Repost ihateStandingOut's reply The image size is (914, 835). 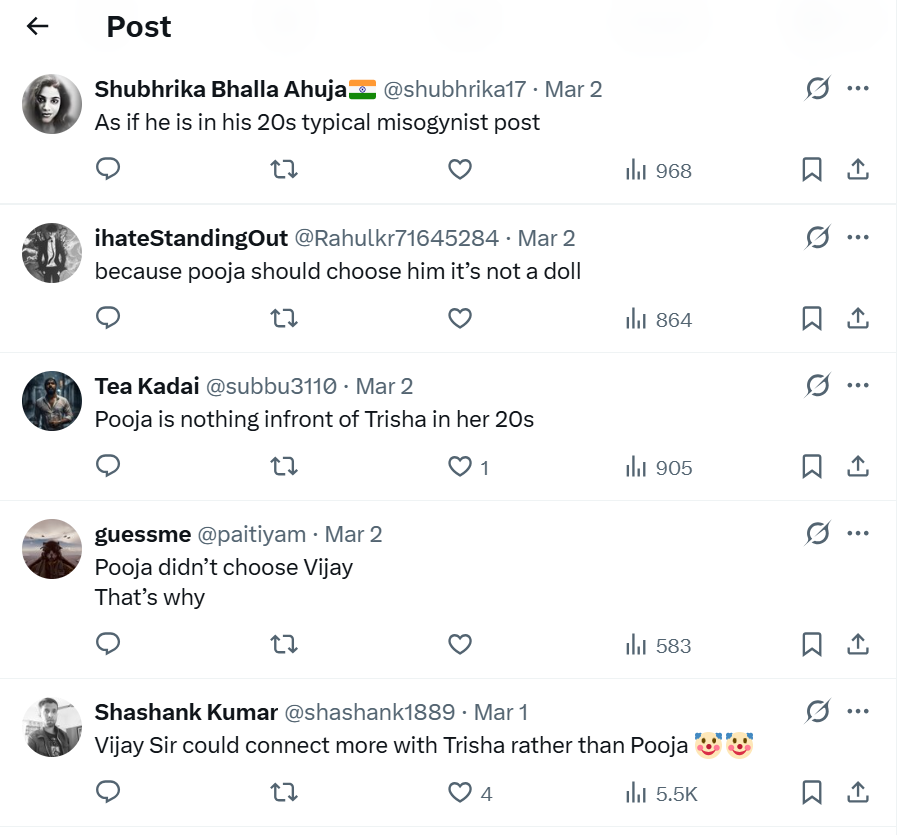[x=284, y=319]
